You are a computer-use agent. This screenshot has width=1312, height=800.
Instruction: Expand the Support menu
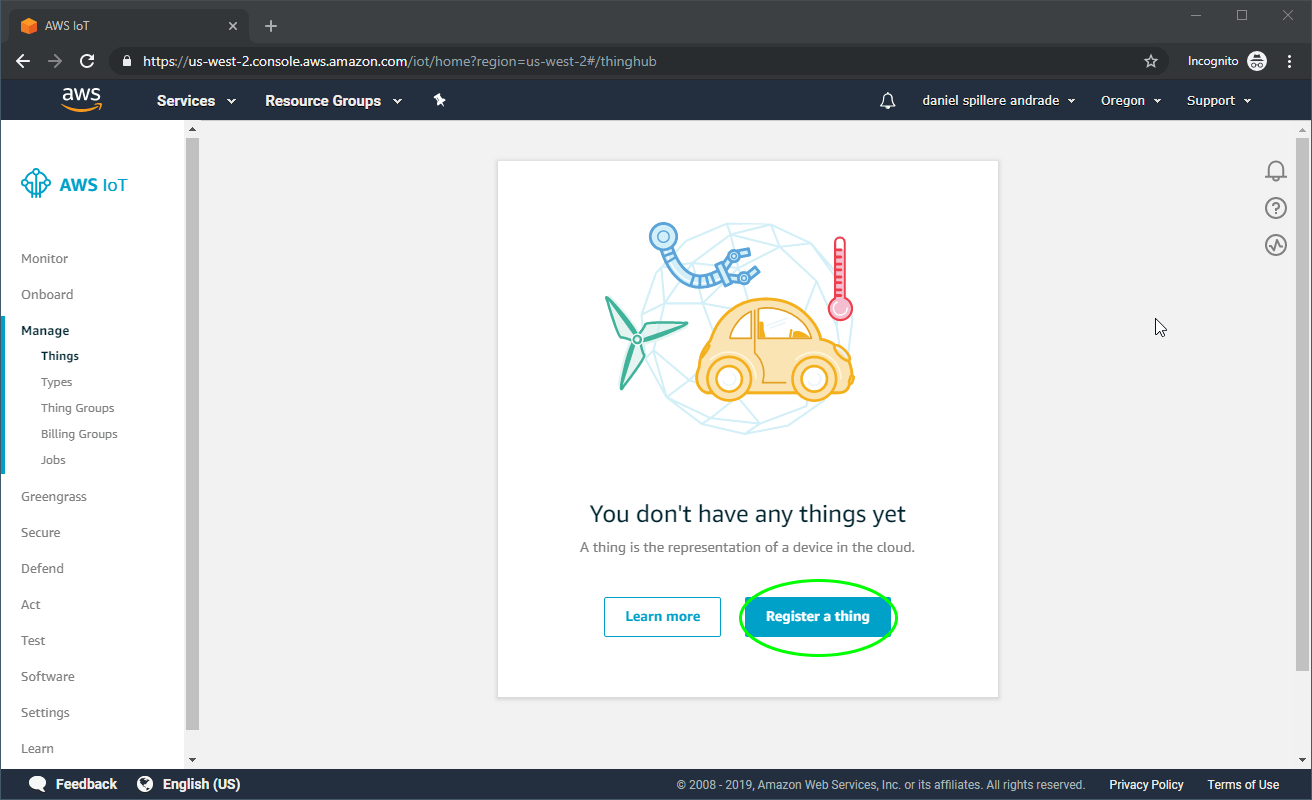pyautogui.click(x=1218, y=101)
